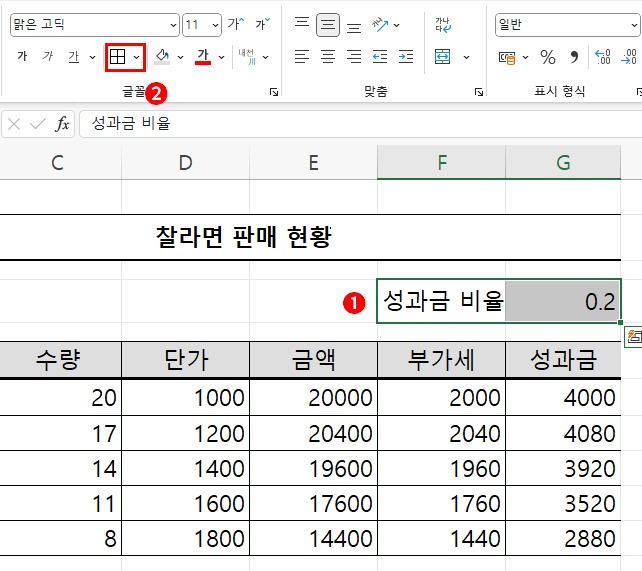Viewport: 642px width, 571px height.
Task: Open merge and center dropdown arrow
Action: (x=466, y=57)
